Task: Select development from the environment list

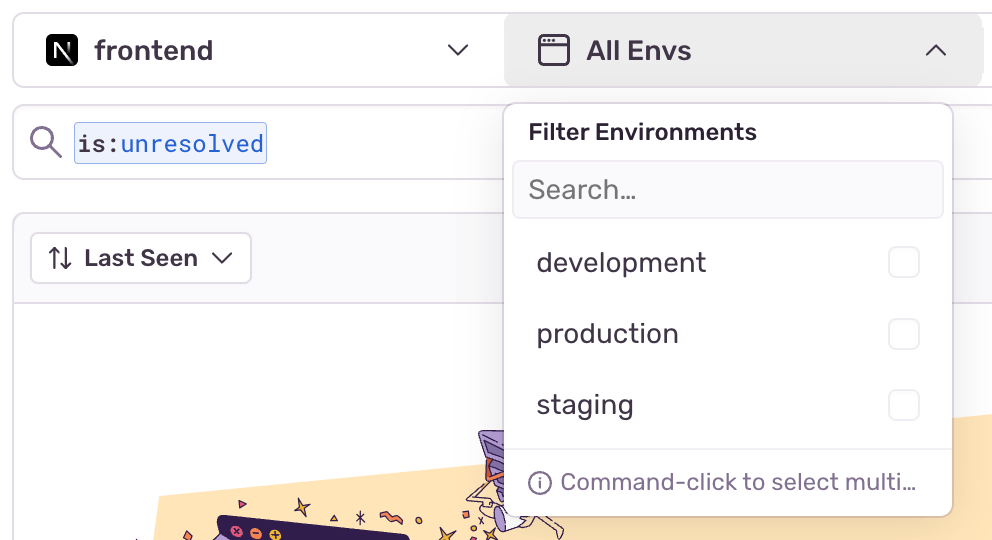Action: click(728, 262)
